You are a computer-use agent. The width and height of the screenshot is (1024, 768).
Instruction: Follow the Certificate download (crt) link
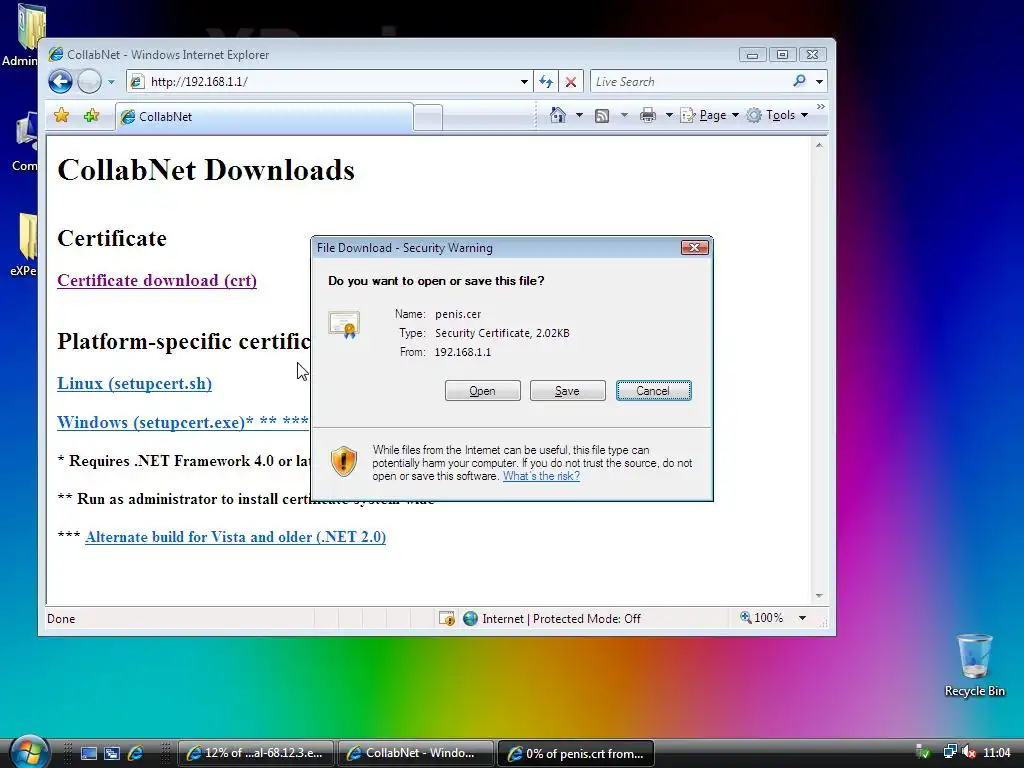(x=157, y=280)
